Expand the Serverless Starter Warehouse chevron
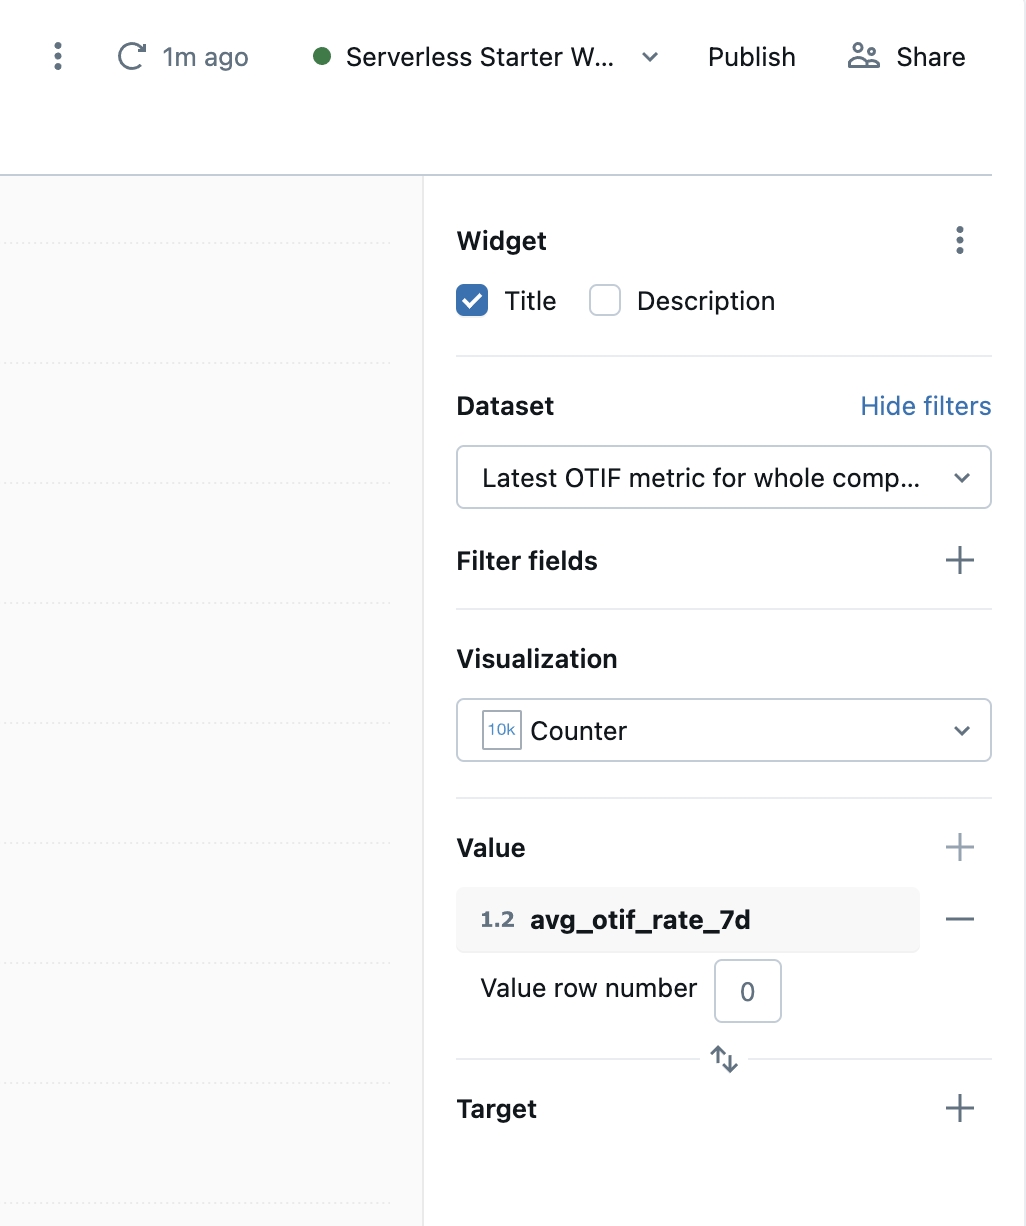 (x=650, y=57)
